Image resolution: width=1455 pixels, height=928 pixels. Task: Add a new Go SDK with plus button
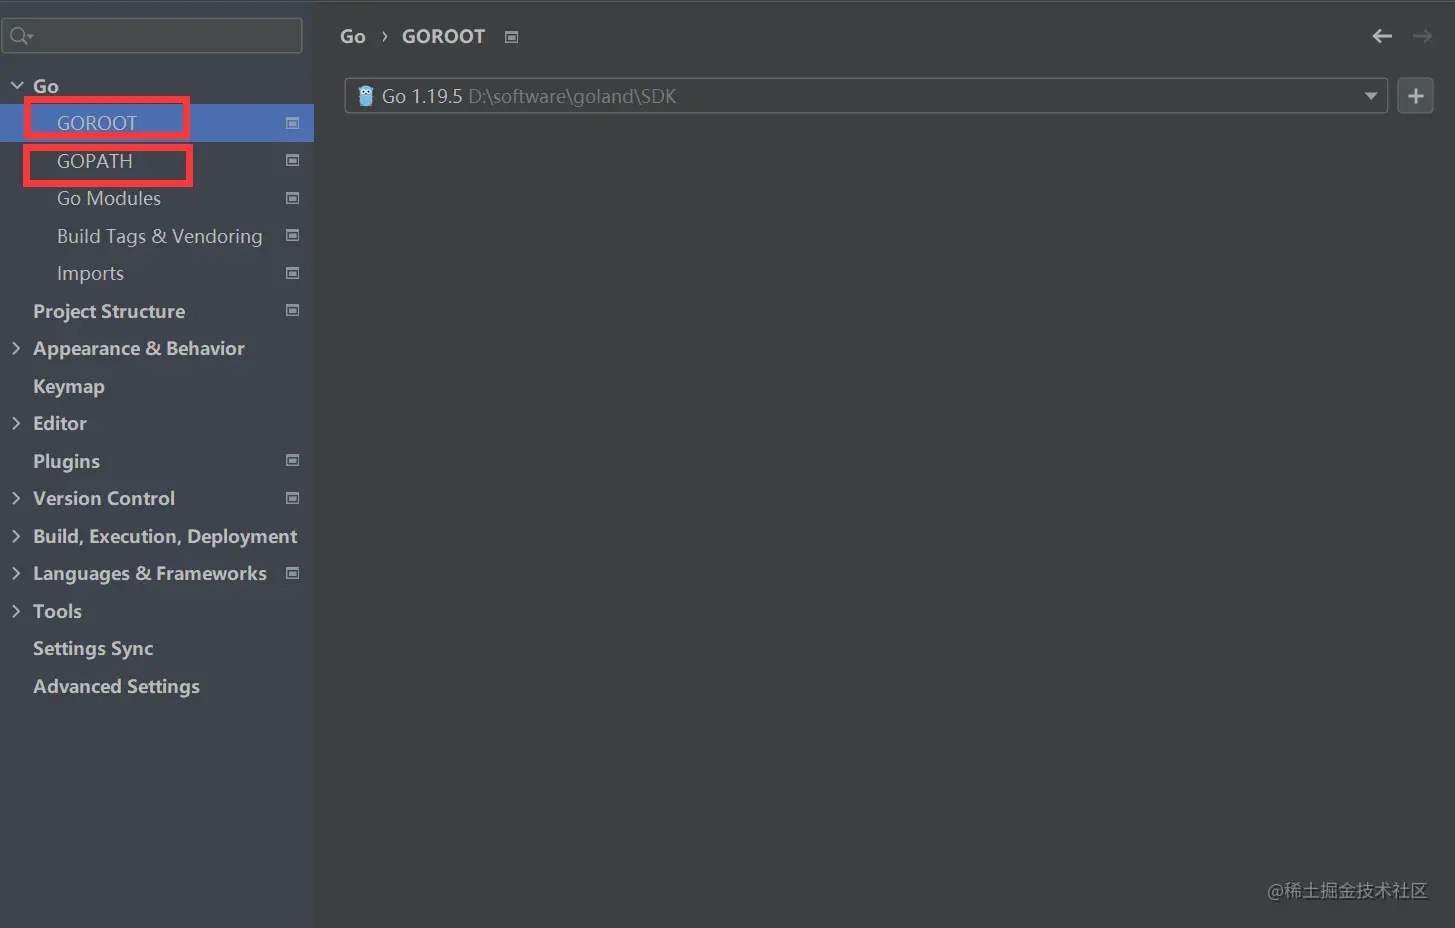click(x=1415, y=96)
